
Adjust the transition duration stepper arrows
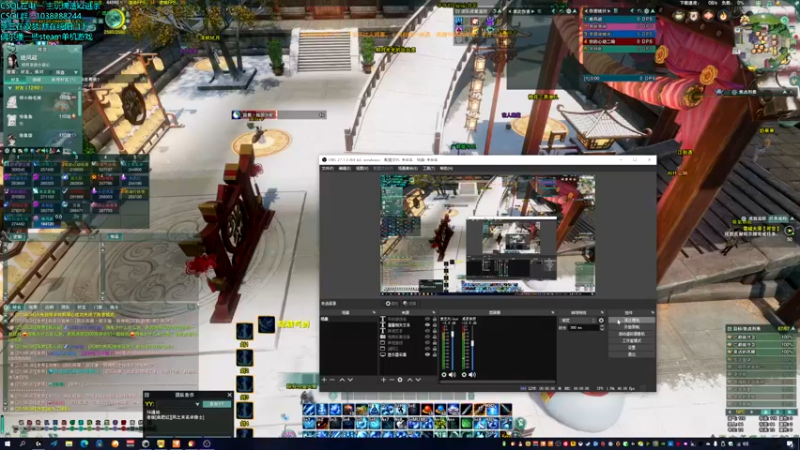tap(602, 328)
